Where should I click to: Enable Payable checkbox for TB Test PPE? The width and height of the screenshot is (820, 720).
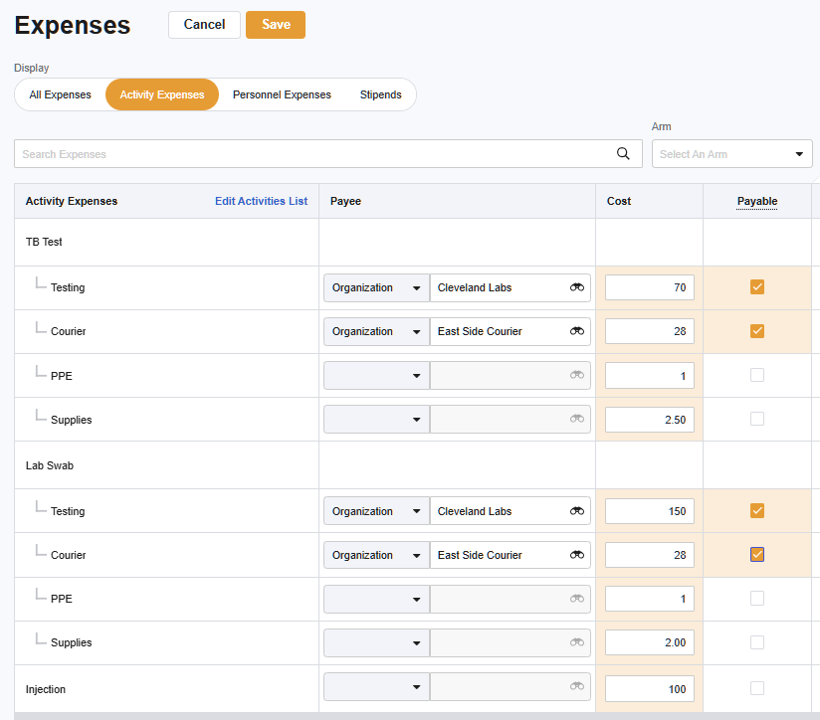[757, 375]
